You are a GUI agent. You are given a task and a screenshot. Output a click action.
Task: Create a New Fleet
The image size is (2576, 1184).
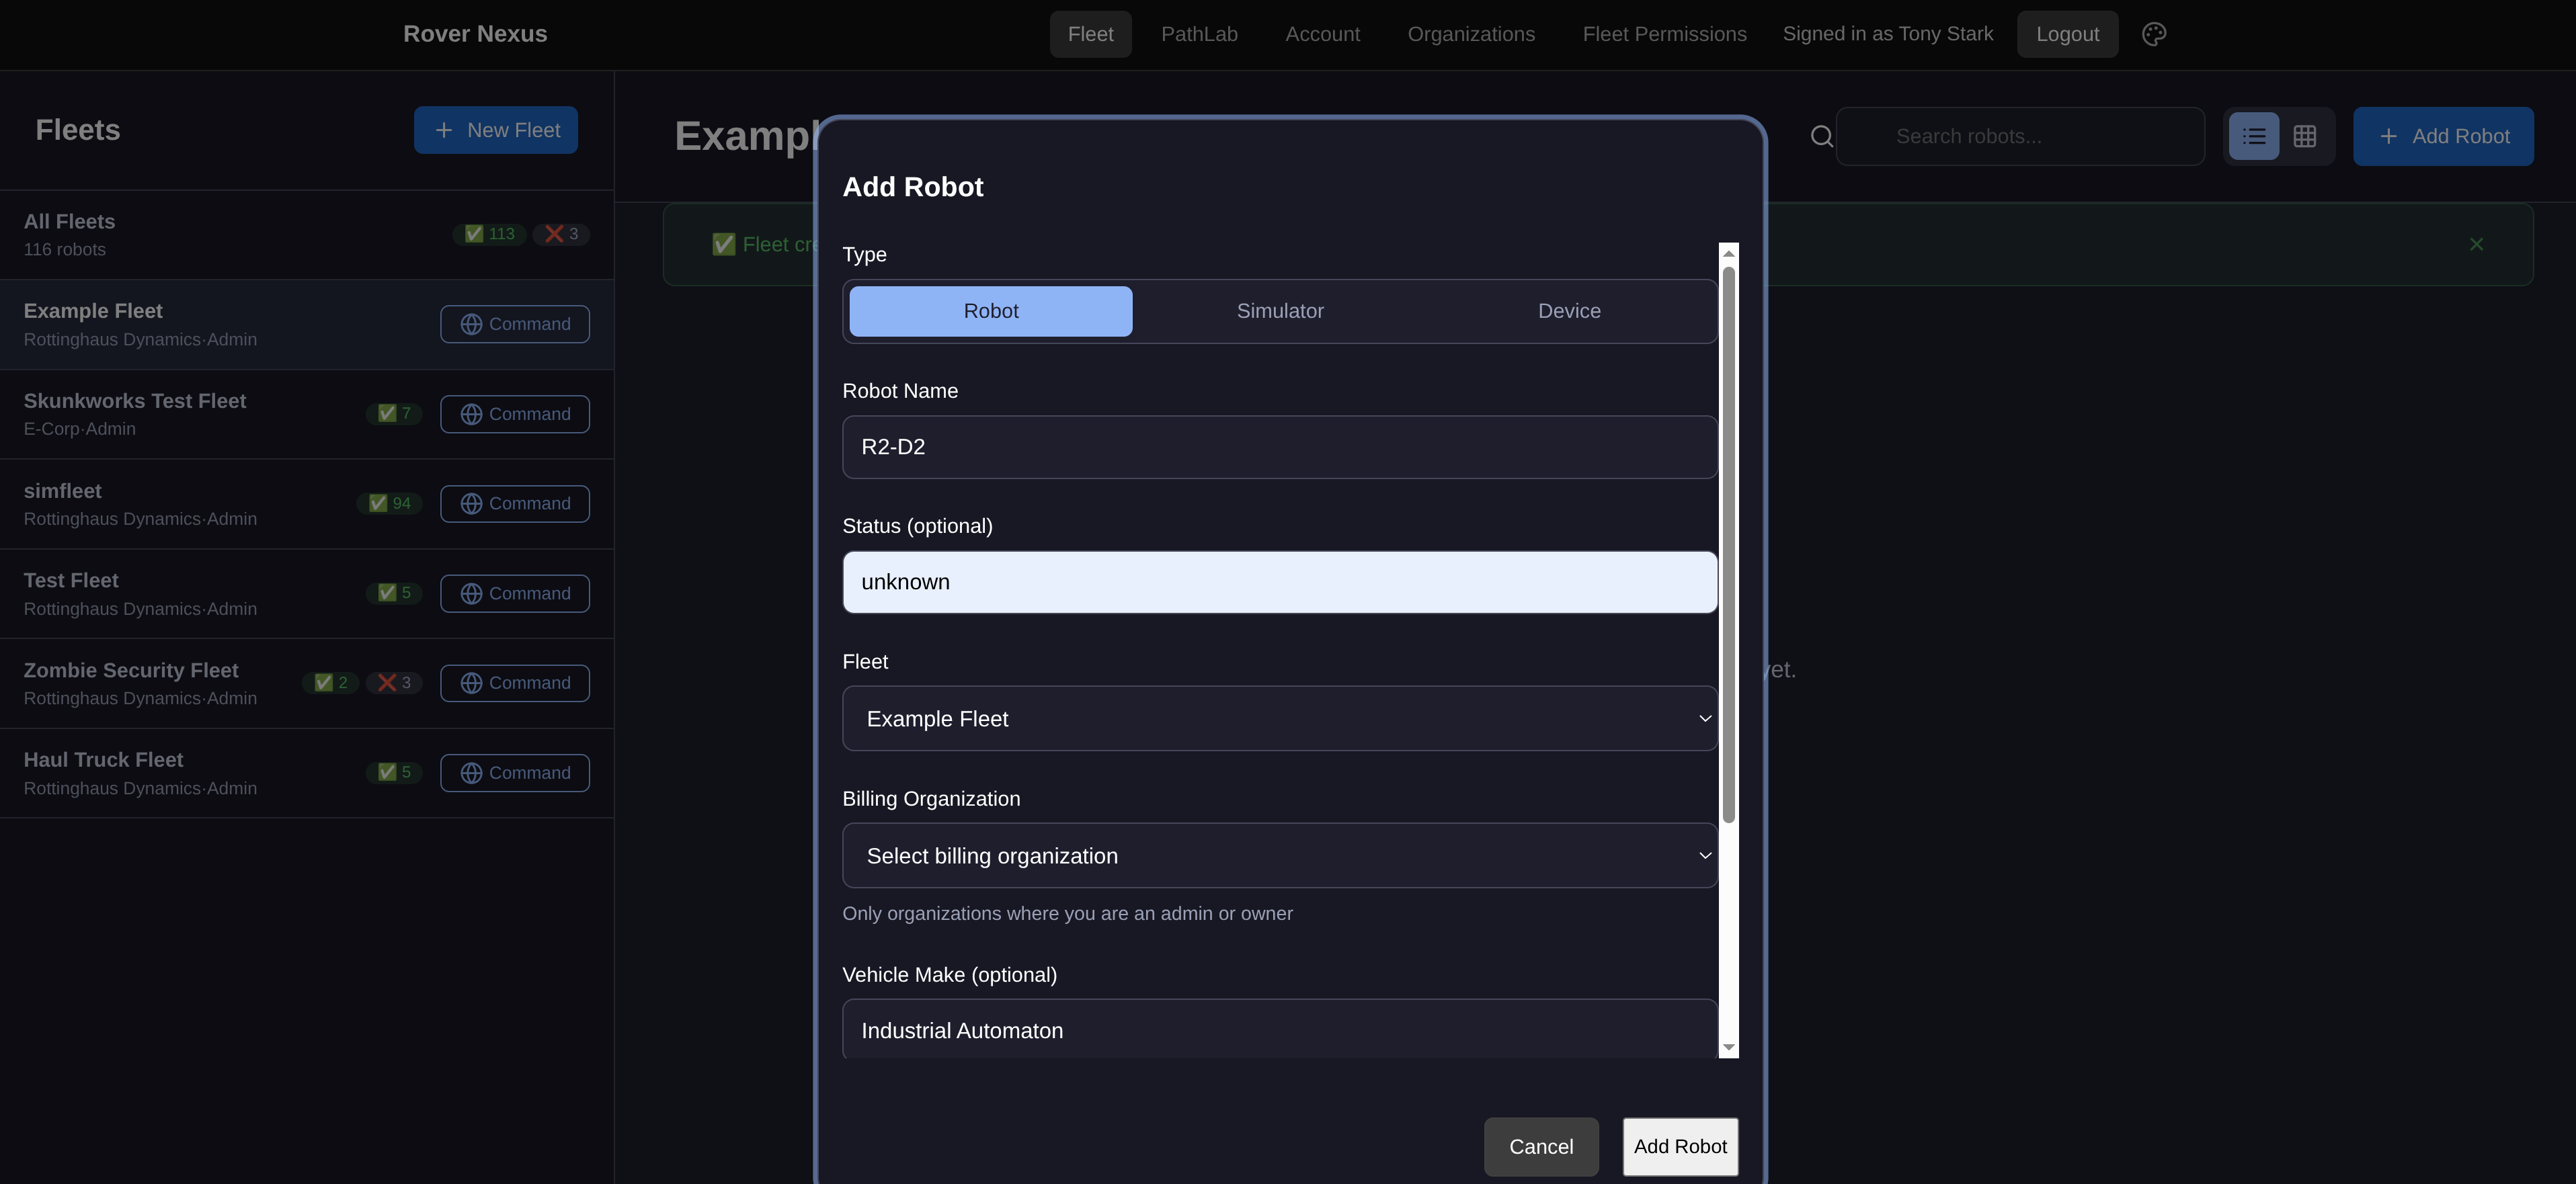pyautogui.click(x=496, y=130)
